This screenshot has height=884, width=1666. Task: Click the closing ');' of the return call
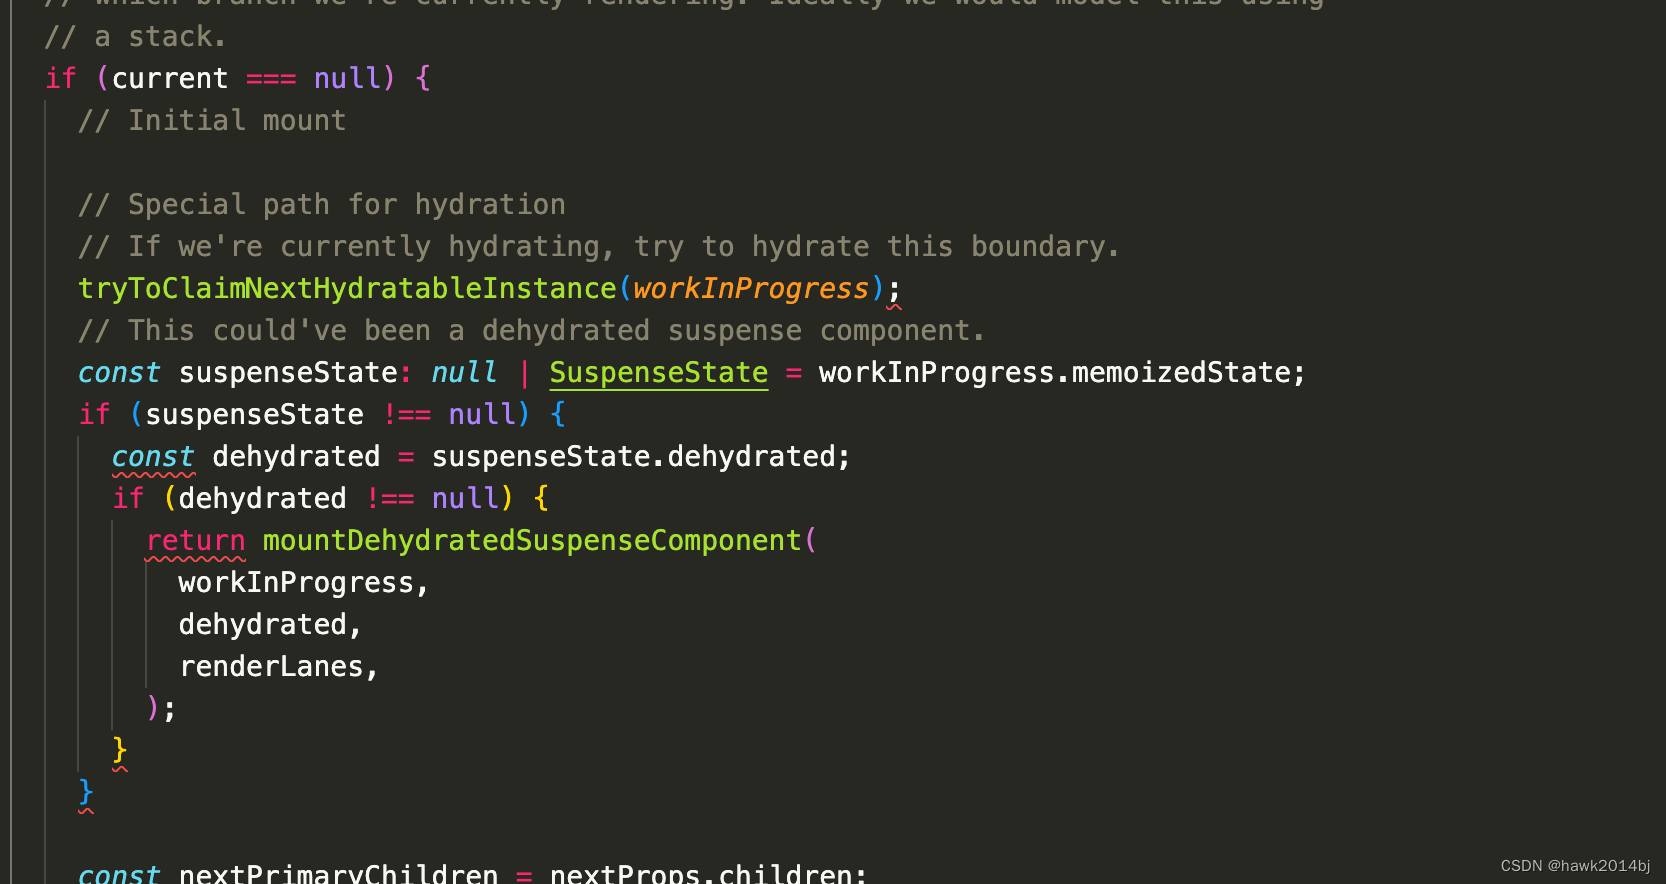pos(161,709)
